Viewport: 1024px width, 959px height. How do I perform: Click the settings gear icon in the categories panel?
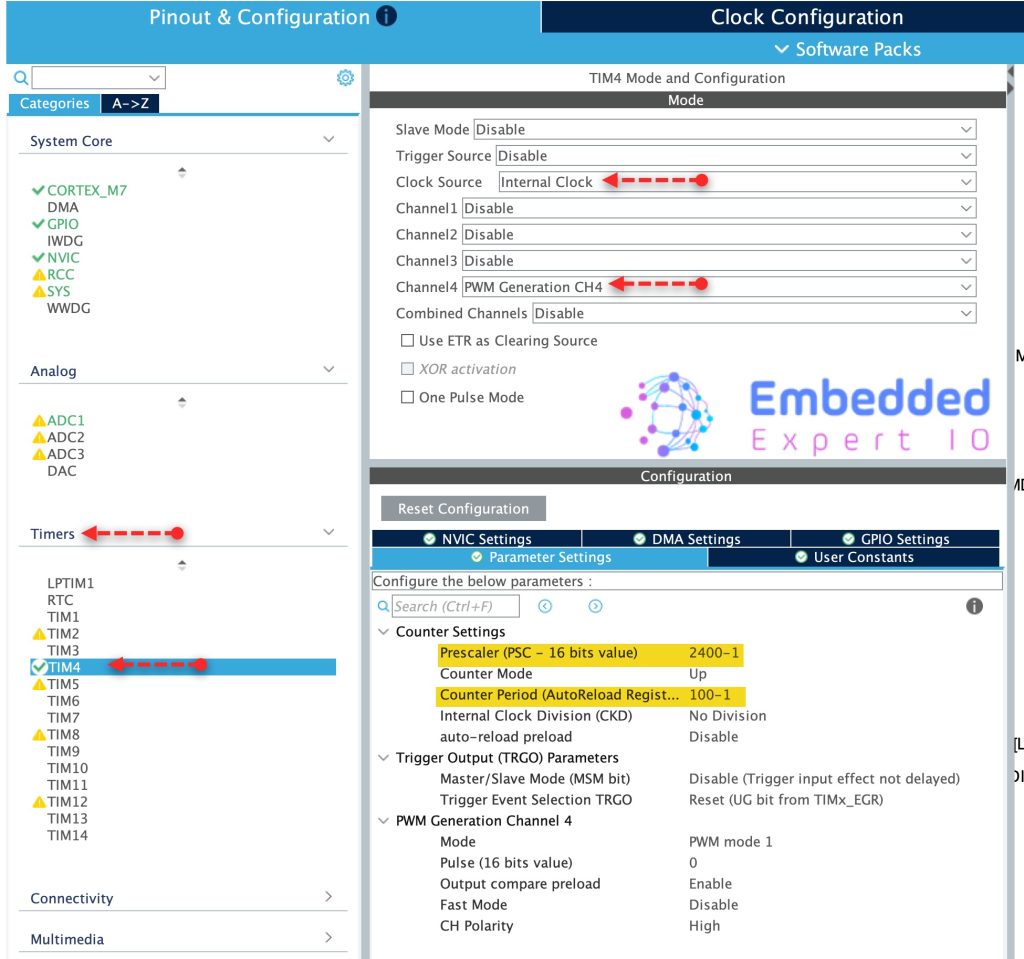point(345,78)
